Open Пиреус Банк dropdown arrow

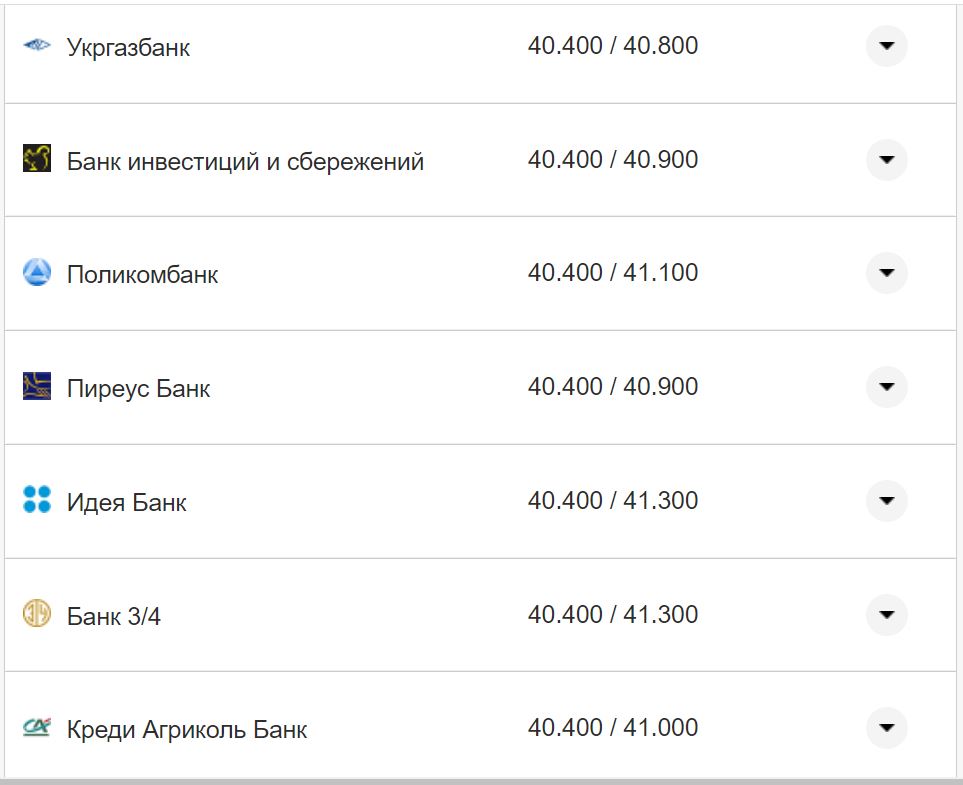tap(886, 387)
